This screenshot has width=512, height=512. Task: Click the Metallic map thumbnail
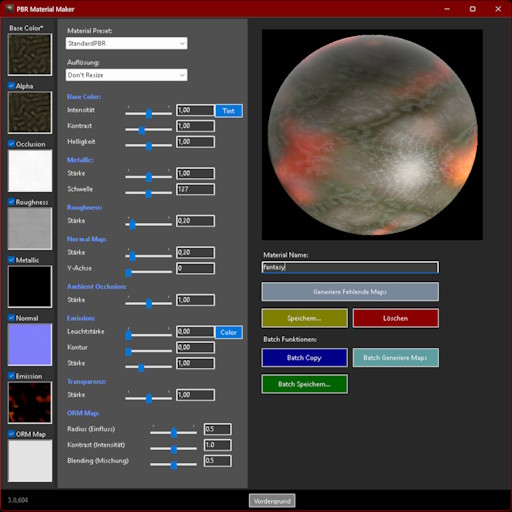coord(30,286)
